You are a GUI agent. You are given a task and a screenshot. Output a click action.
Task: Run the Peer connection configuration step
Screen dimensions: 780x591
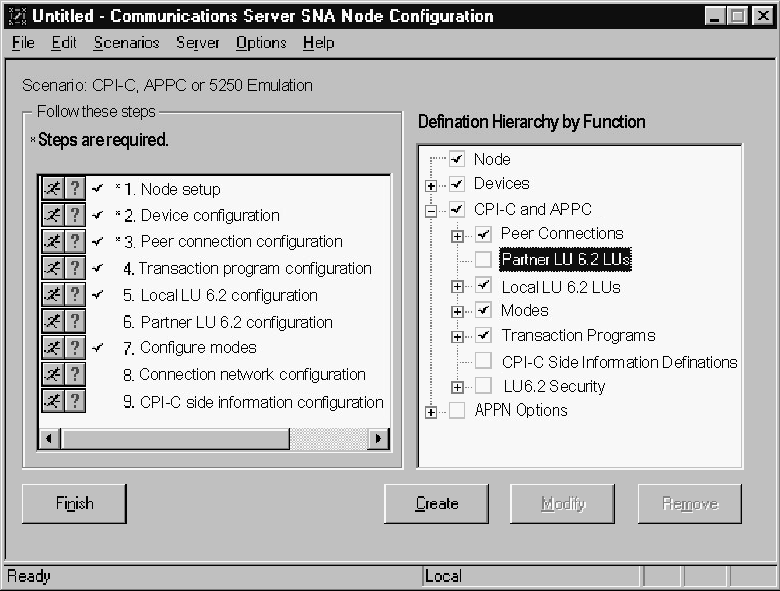click(x=52, y=242)
